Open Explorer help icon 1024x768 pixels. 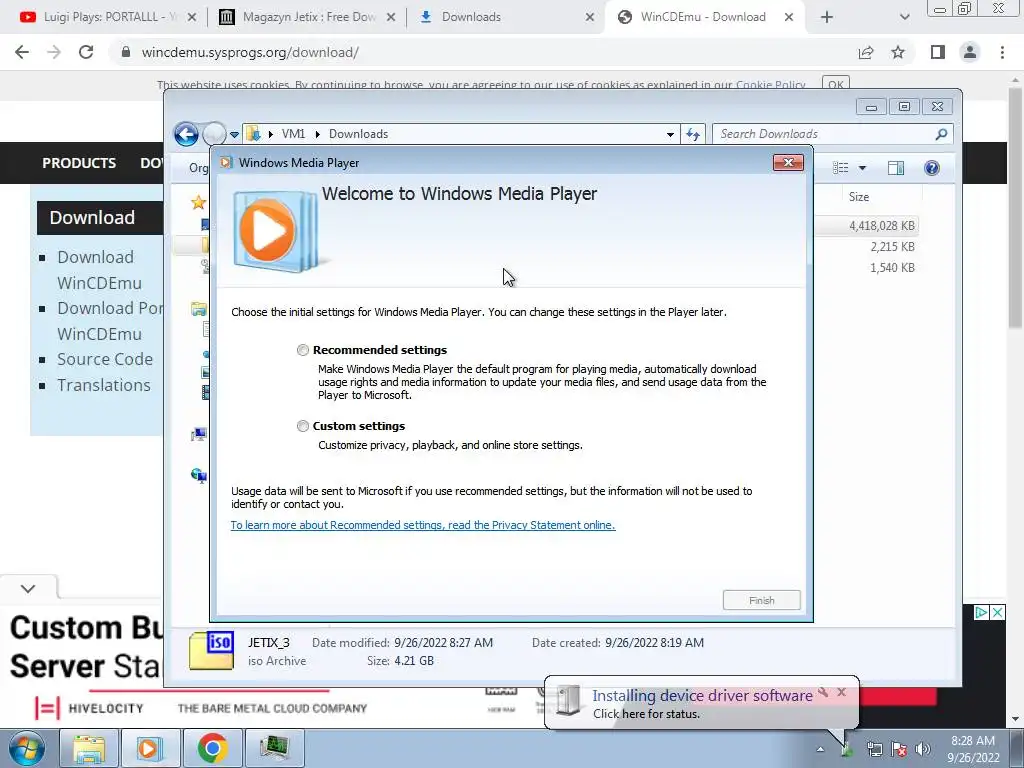coord(932,168)
